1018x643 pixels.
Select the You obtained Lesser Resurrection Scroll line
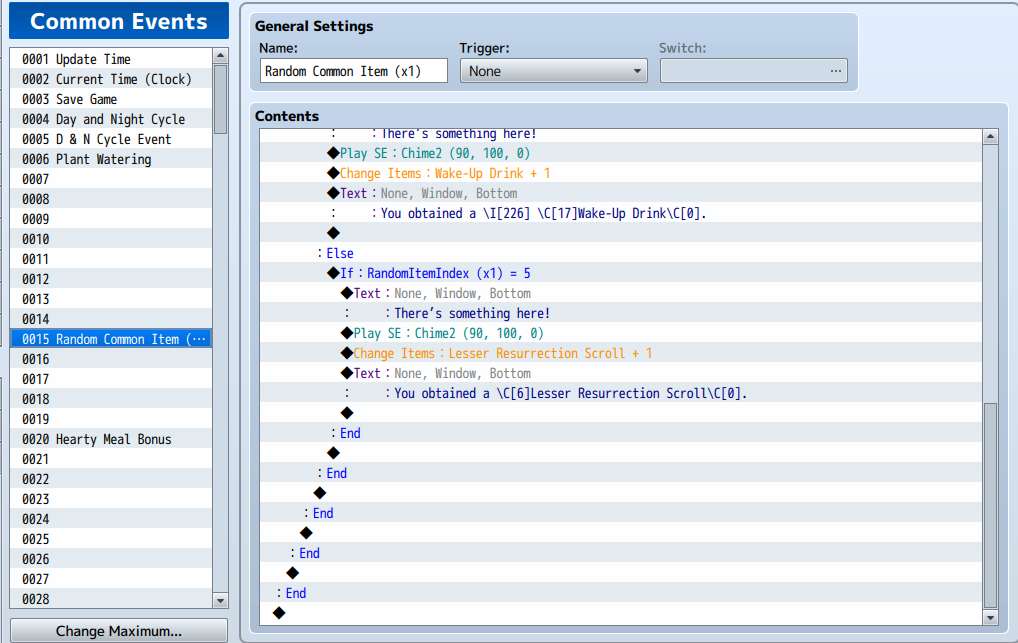(621, 393)
